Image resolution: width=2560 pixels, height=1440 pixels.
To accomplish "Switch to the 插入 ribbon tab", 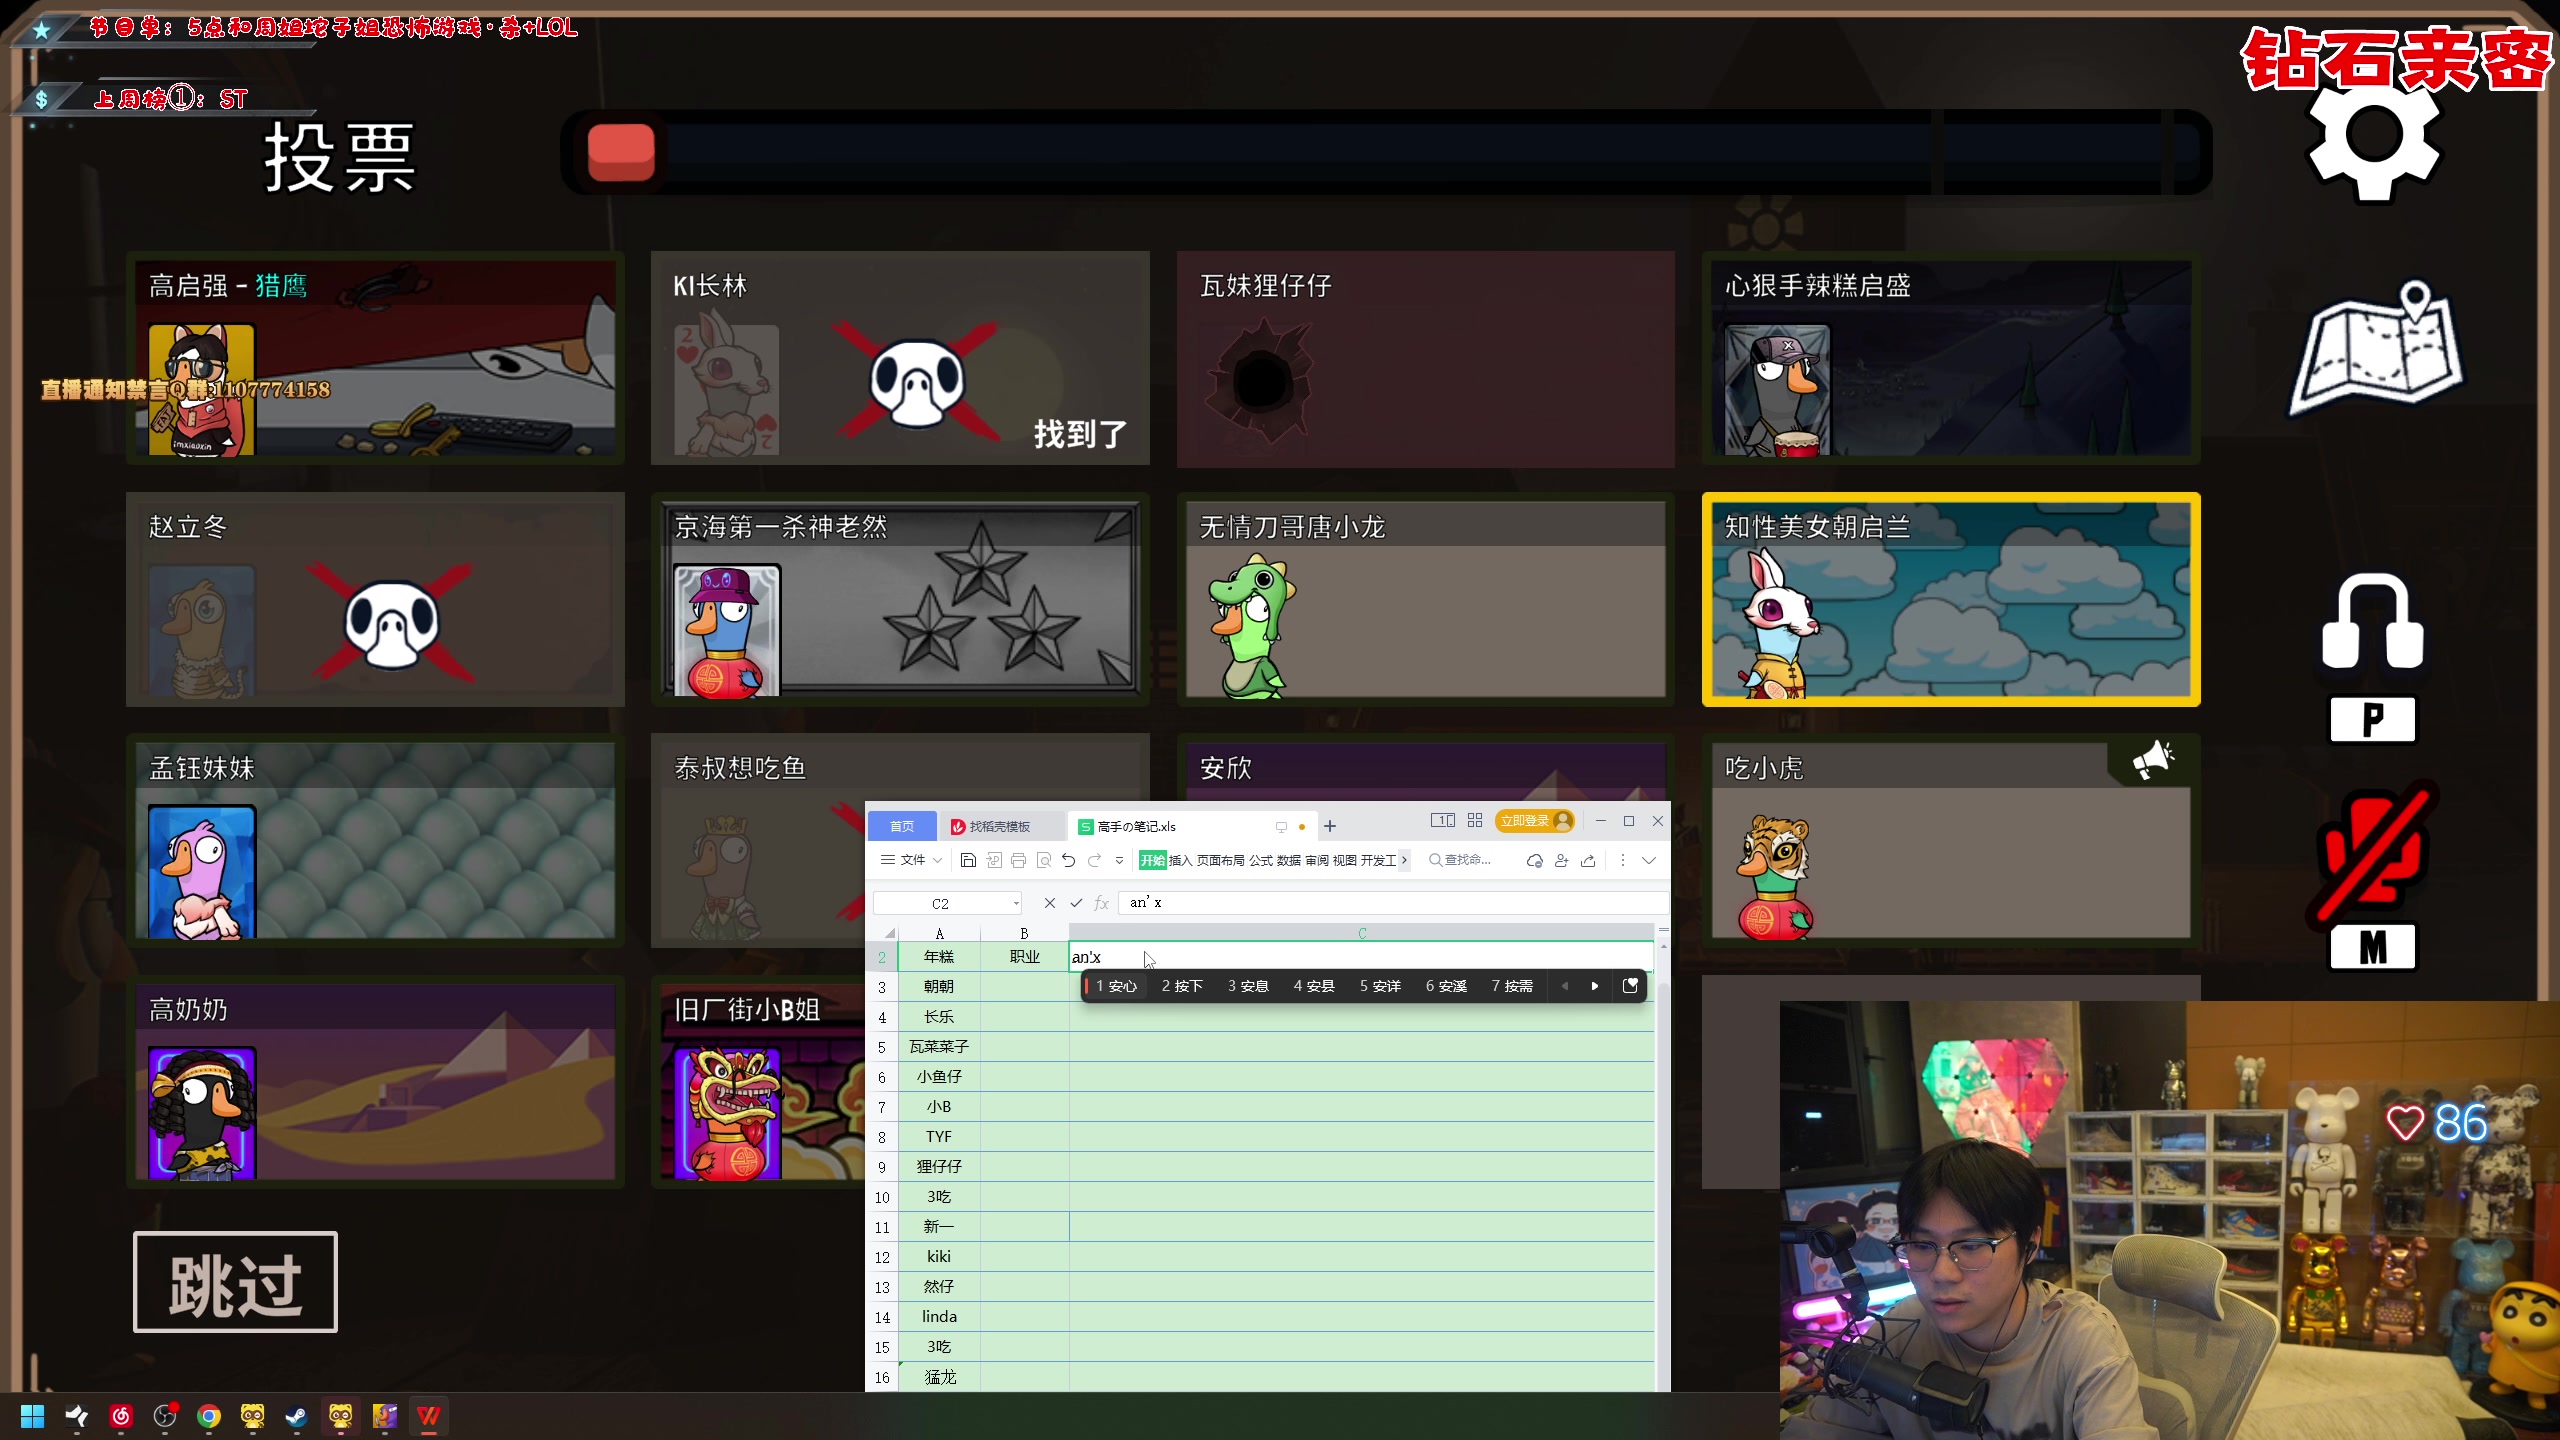I will point(1180,860).
